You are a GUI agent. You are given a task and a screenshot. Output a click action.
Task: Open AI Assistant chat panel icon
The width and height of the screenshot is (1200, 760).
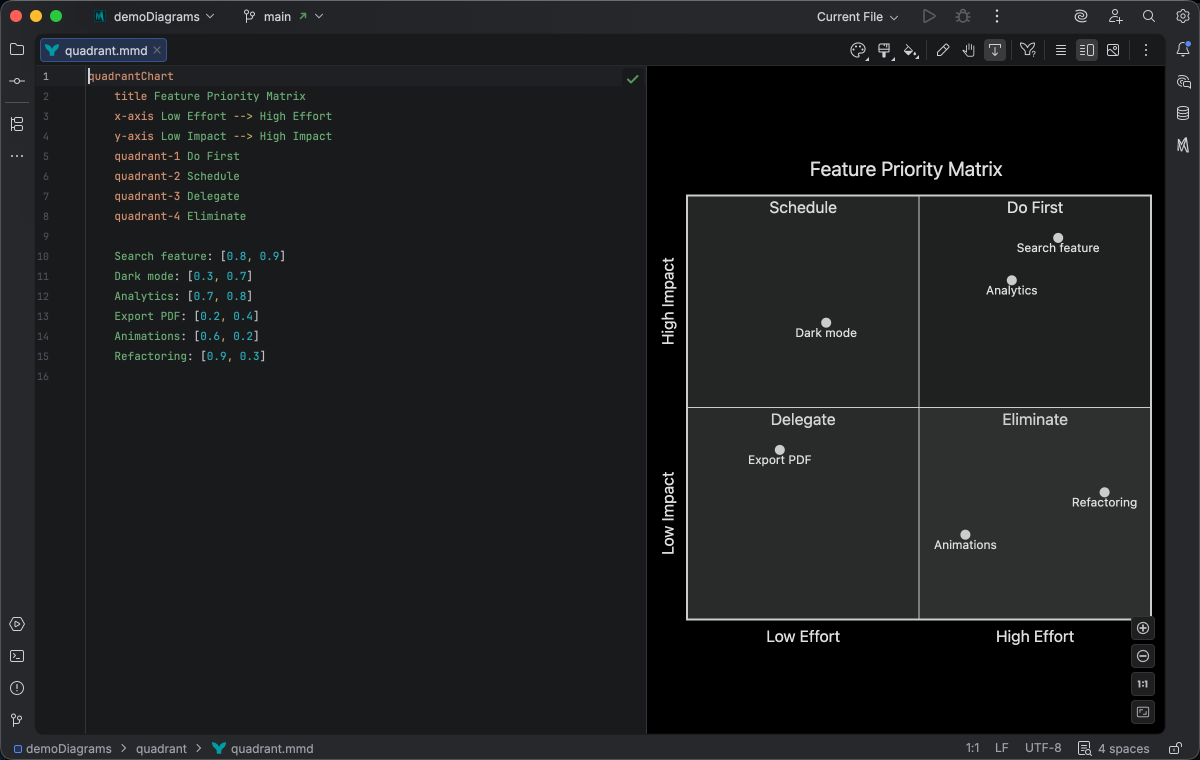(1183, 82)
